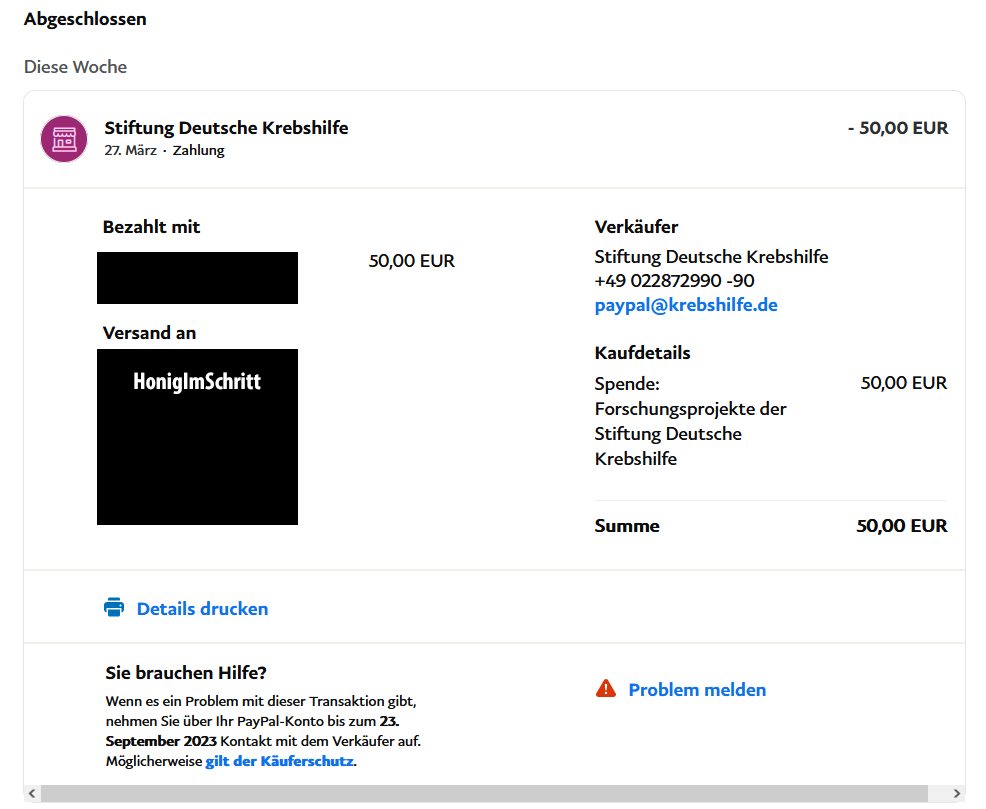
Task: Open the paypal@krebshilfe.de email link
Action: point(685,305)
